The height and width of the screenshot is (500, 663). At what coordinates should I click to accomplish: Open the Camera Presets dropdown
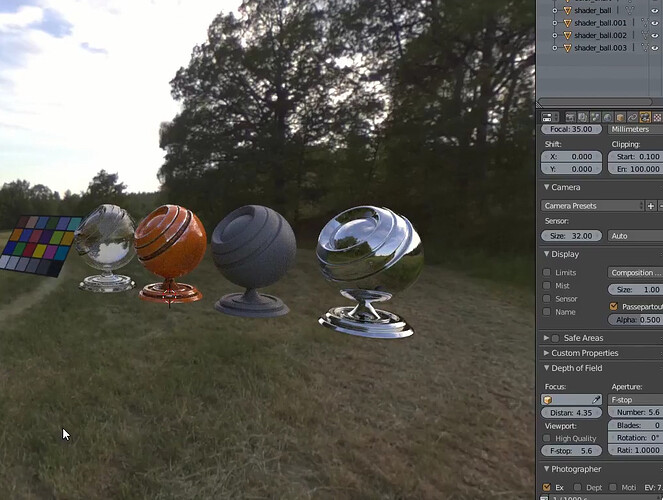tap(592, 206)
